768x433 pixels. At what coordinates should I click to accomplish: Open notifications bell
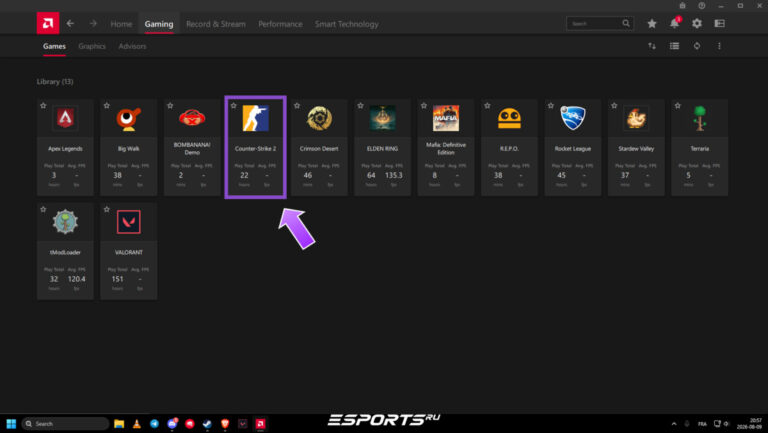point(674,24)
